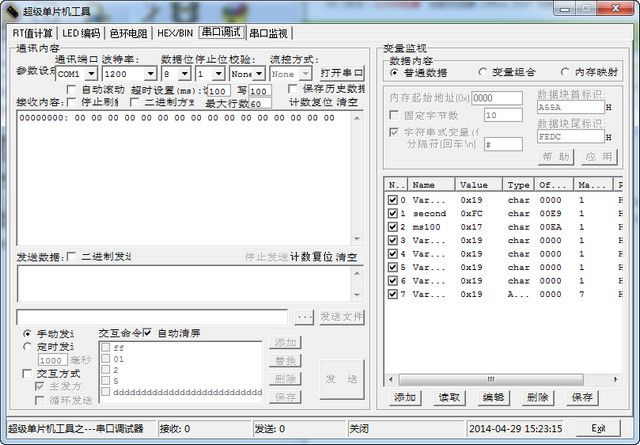Select the 串口调试 tab
Viewport: 640px width, 445px height.
[222, 32]
